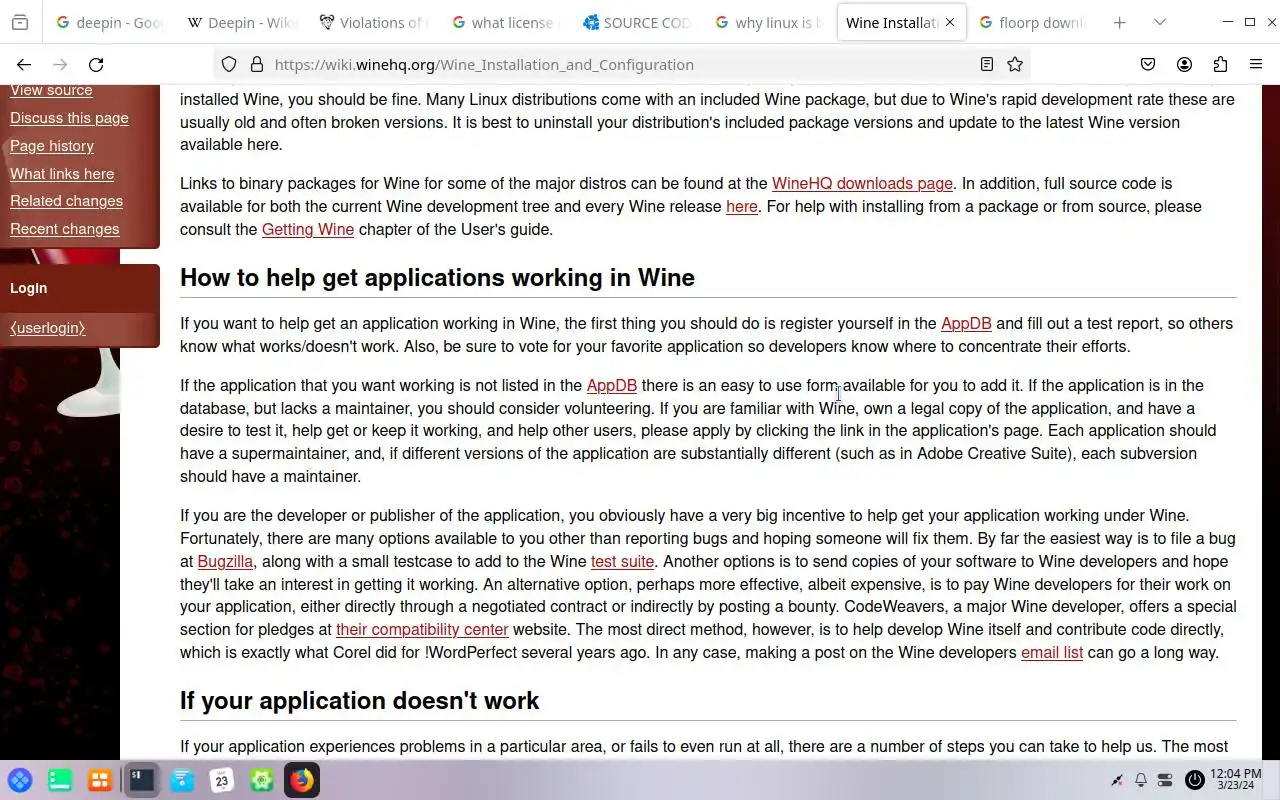
Task: Click "If your application doesn't work" heading
Action: click(359, 701)
